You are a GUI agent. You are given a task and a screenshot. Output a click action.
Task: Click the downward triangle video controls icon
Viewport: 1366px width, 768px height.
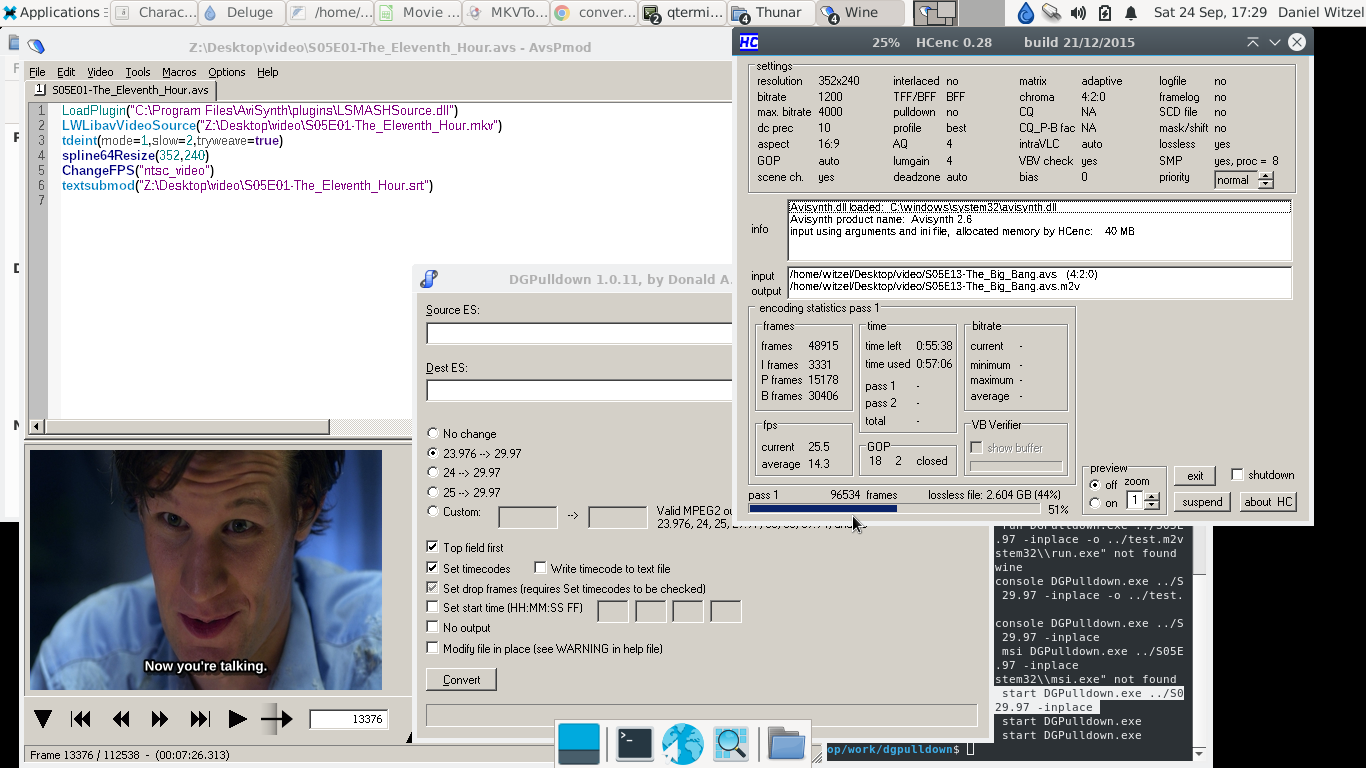(43, 719)
